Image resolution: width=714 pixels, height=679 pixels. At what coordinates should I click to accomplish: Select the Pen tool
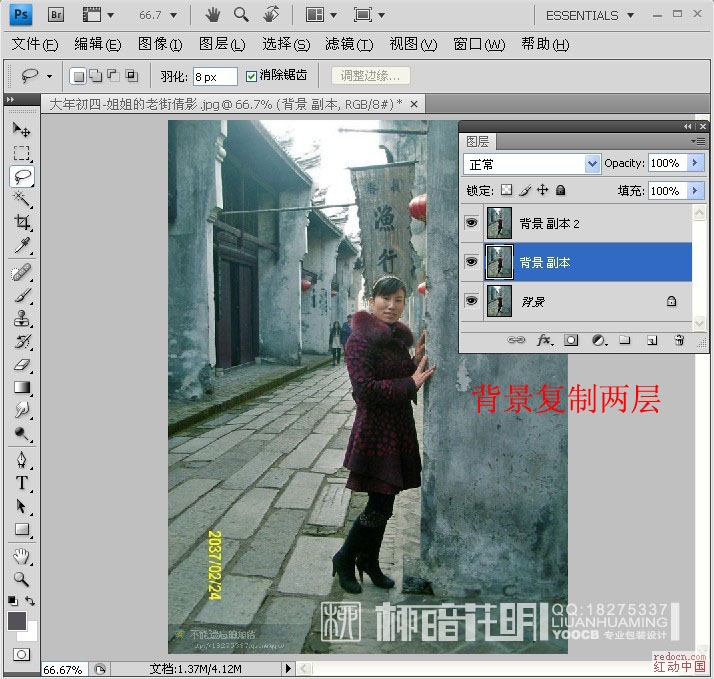(x=21, y=459)
